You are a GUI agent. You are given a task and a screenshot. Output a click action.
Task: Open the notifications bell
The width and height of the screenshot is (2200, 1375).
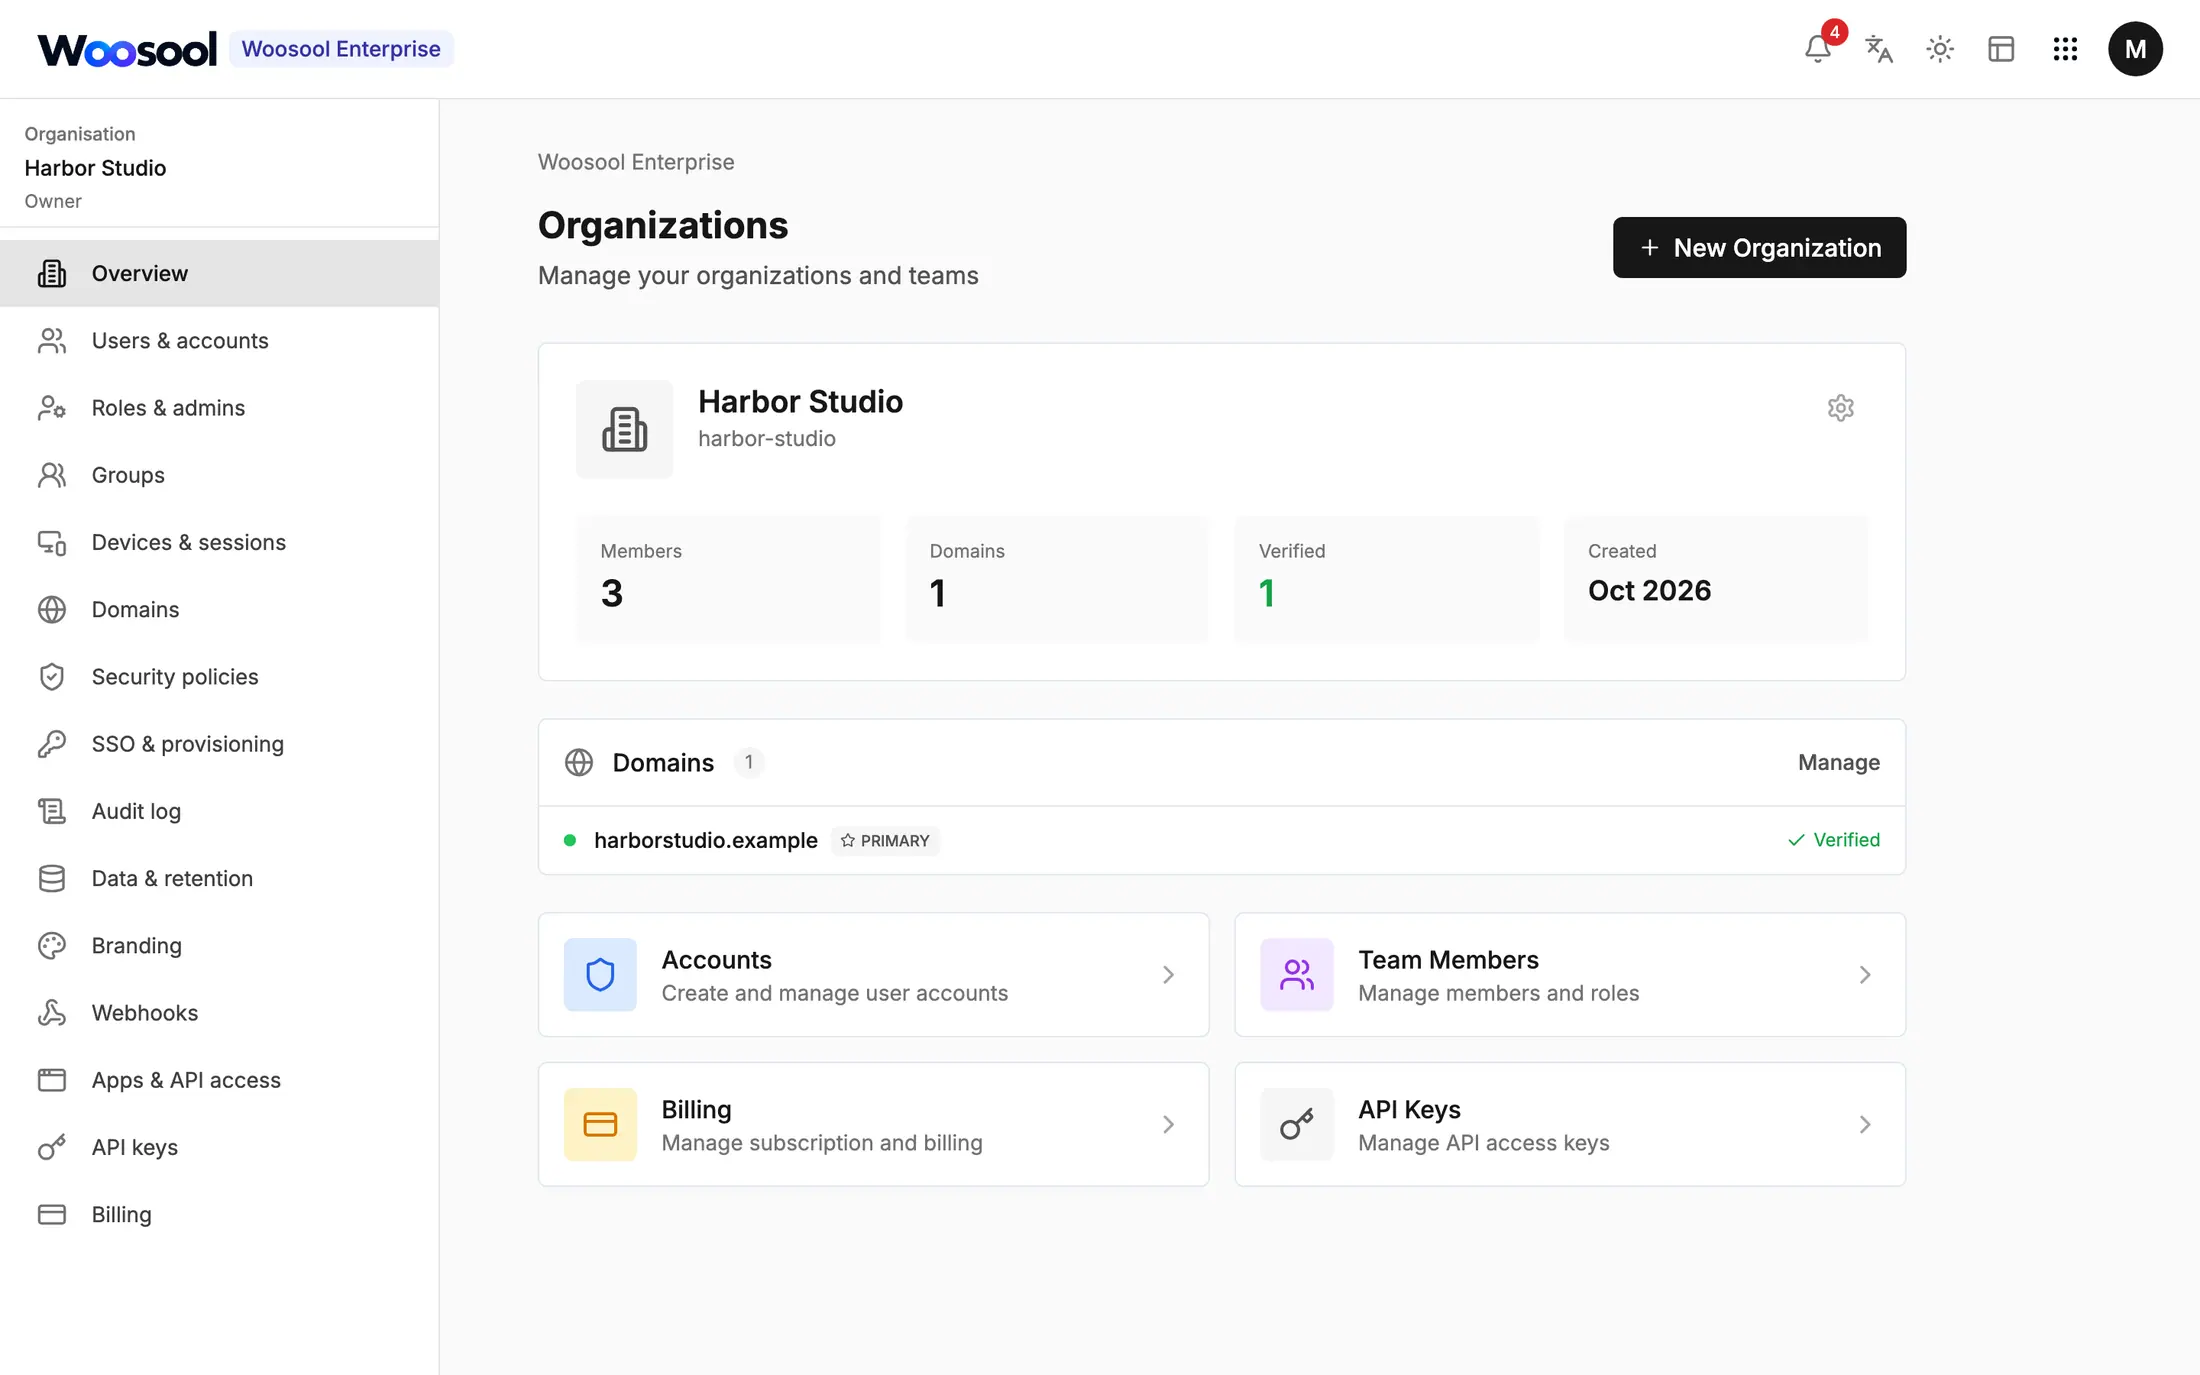(1818, 49)
